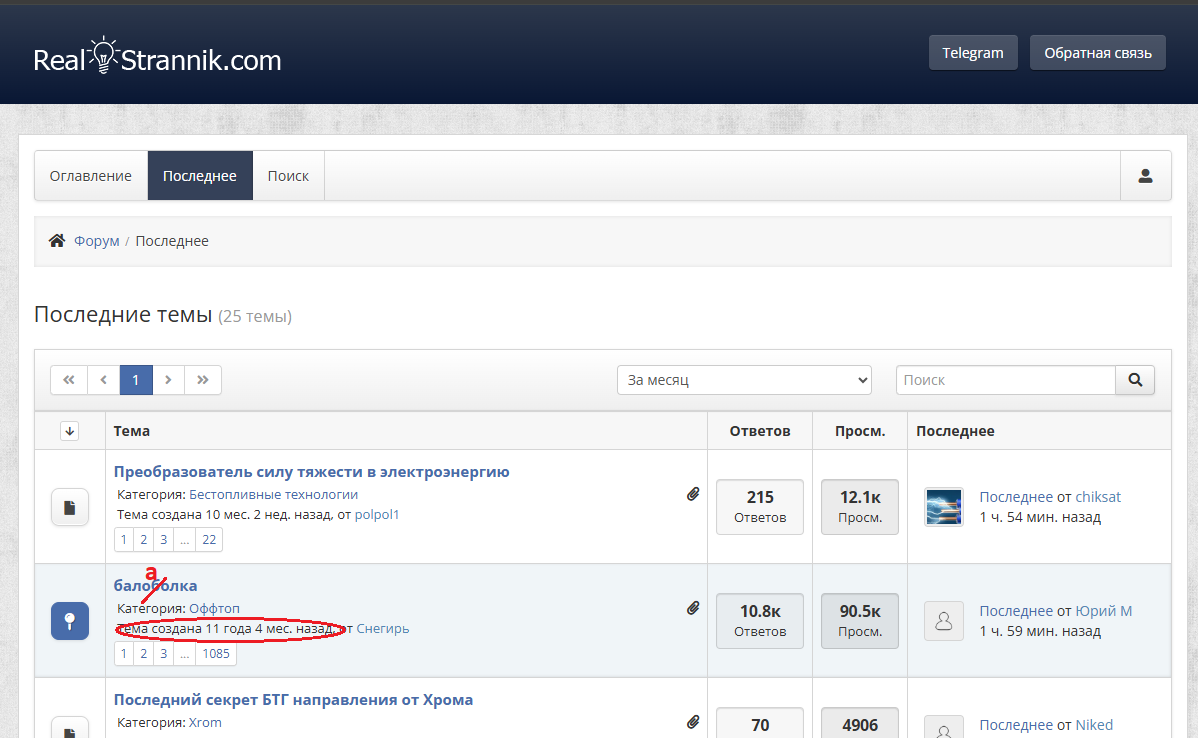
Task: Open the Бестопливные технологии category
Action: click(274, 494)
